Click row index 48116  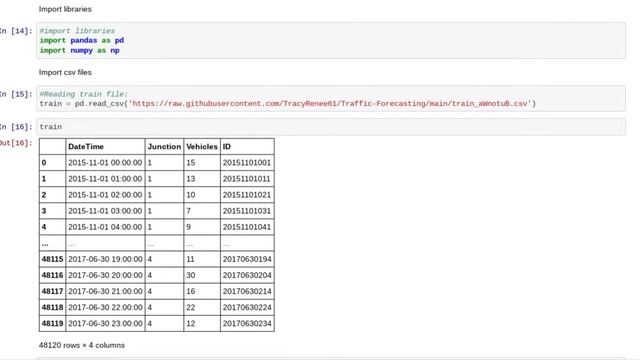[52, 275]
